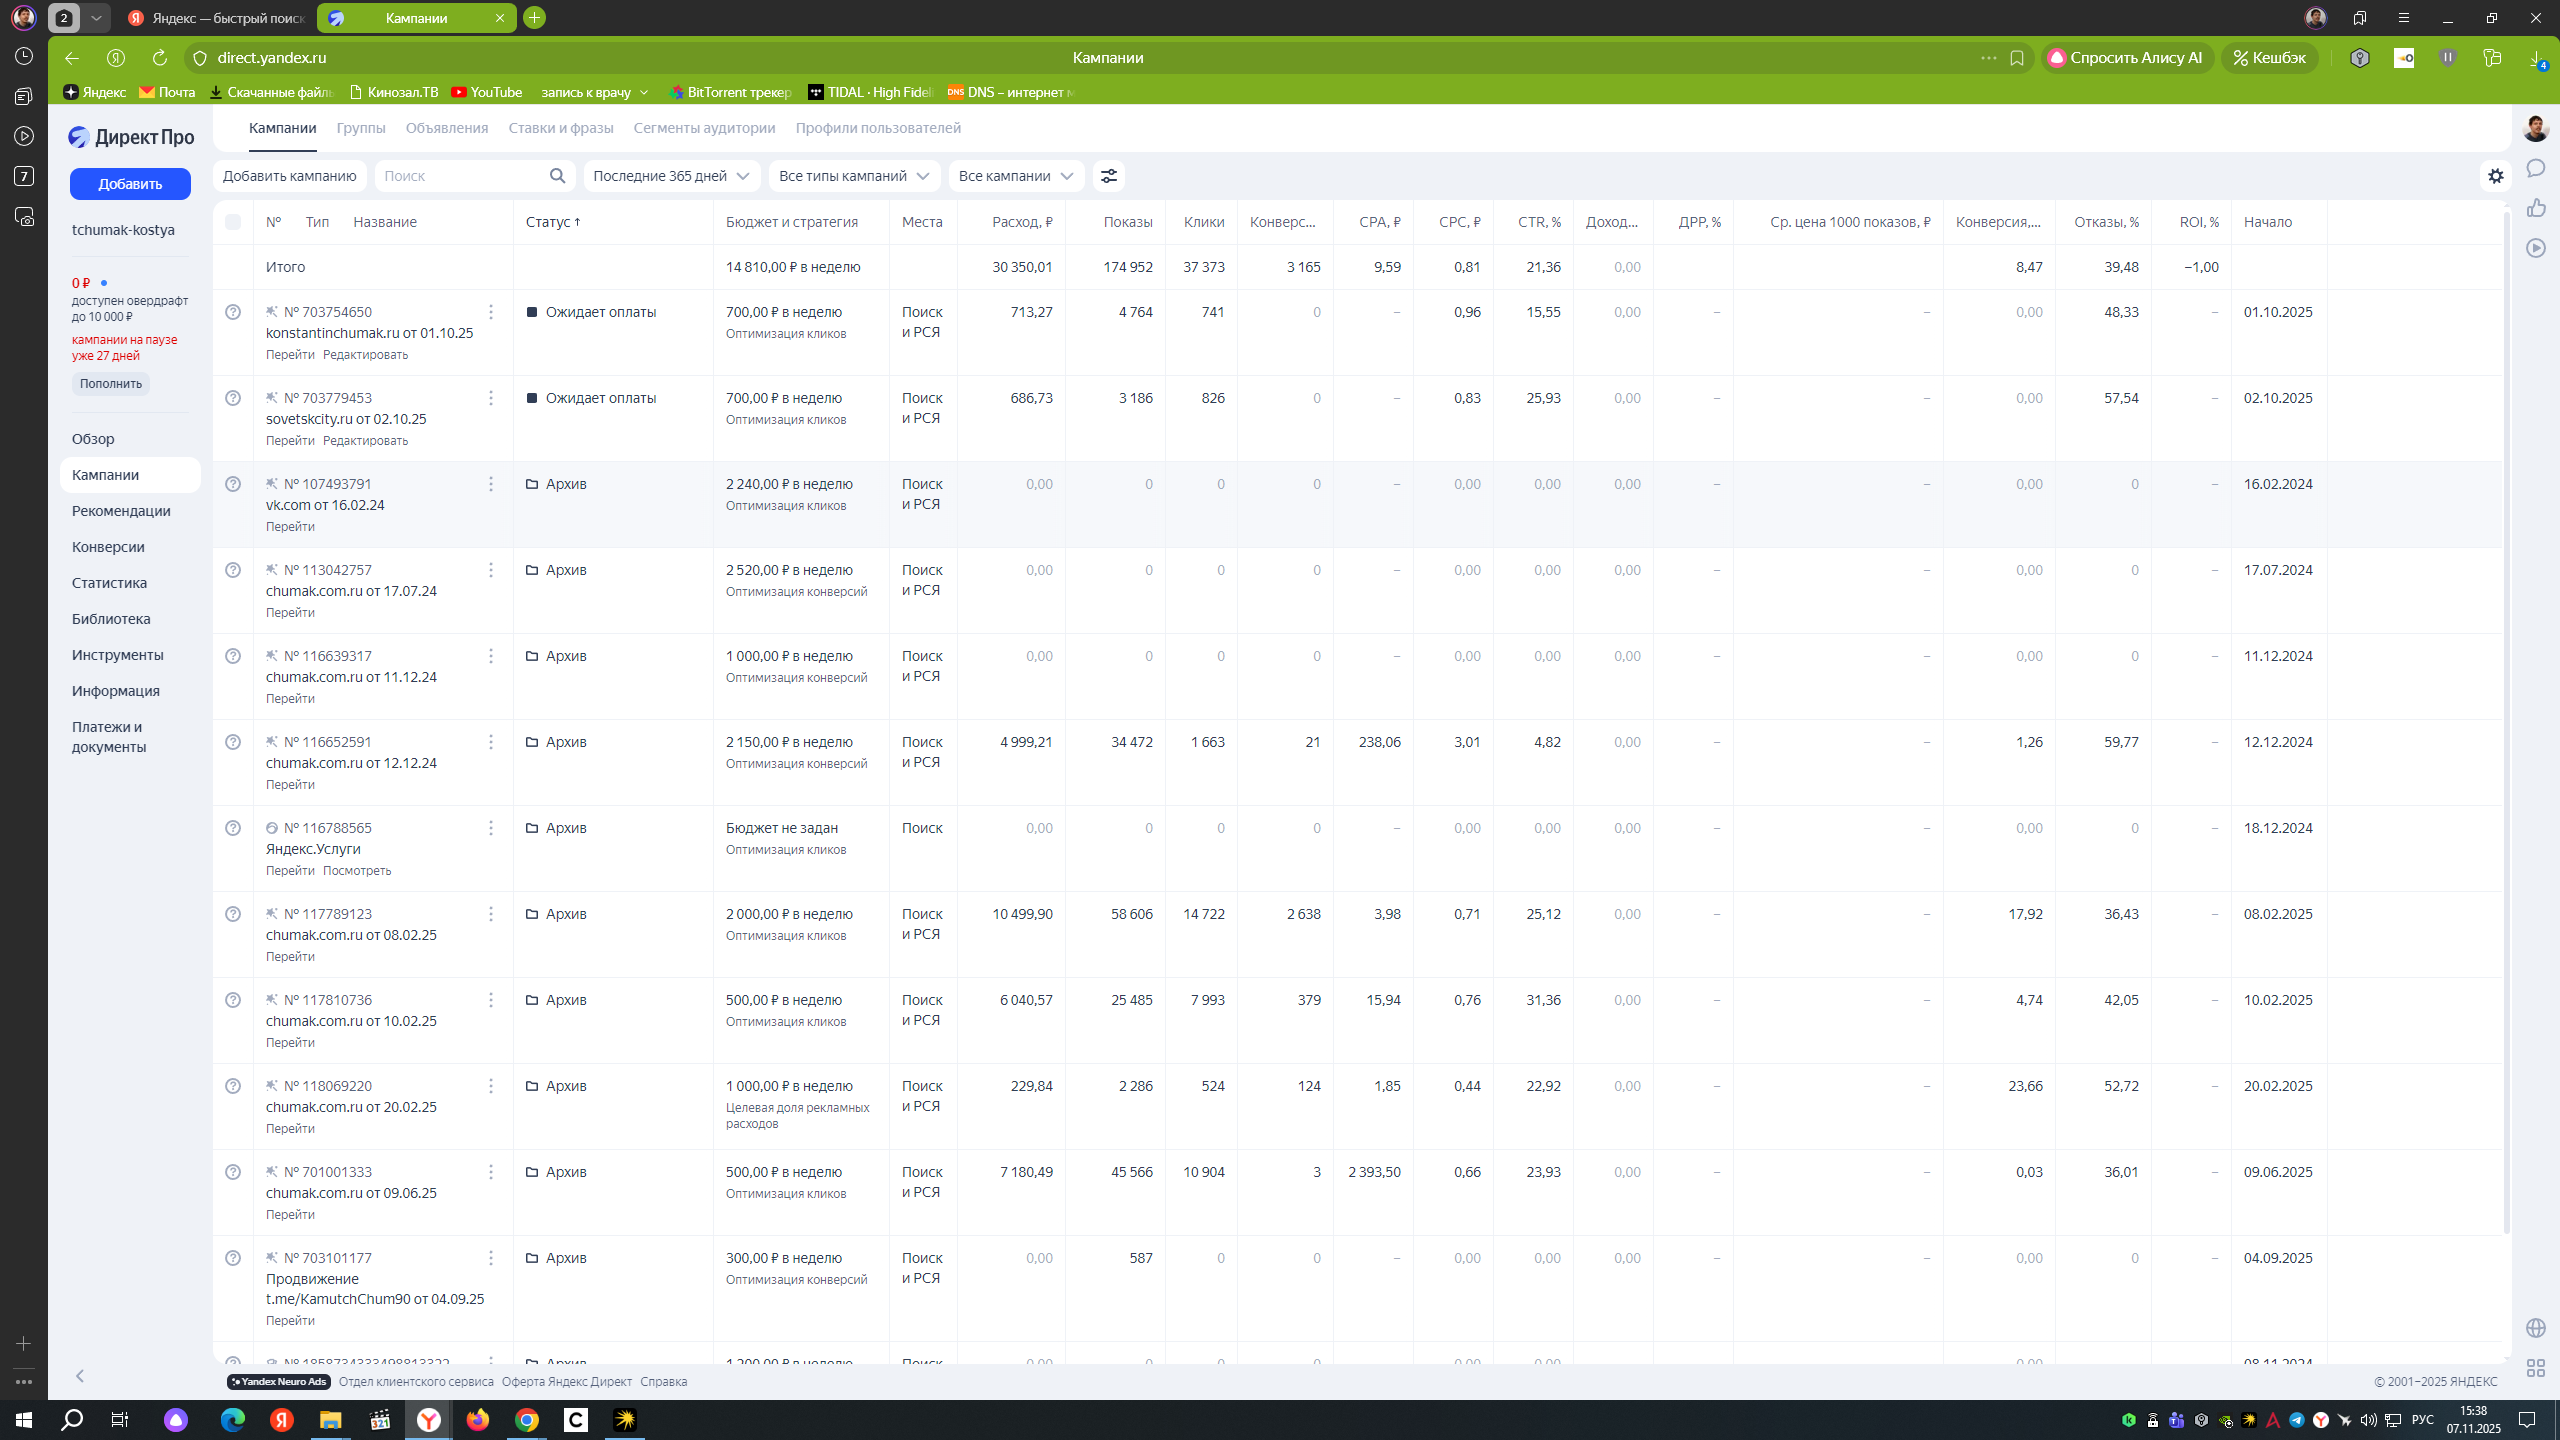Switch to the Группы tab
Viewport: 2560px width, 1440px height.
click(361, 128)
